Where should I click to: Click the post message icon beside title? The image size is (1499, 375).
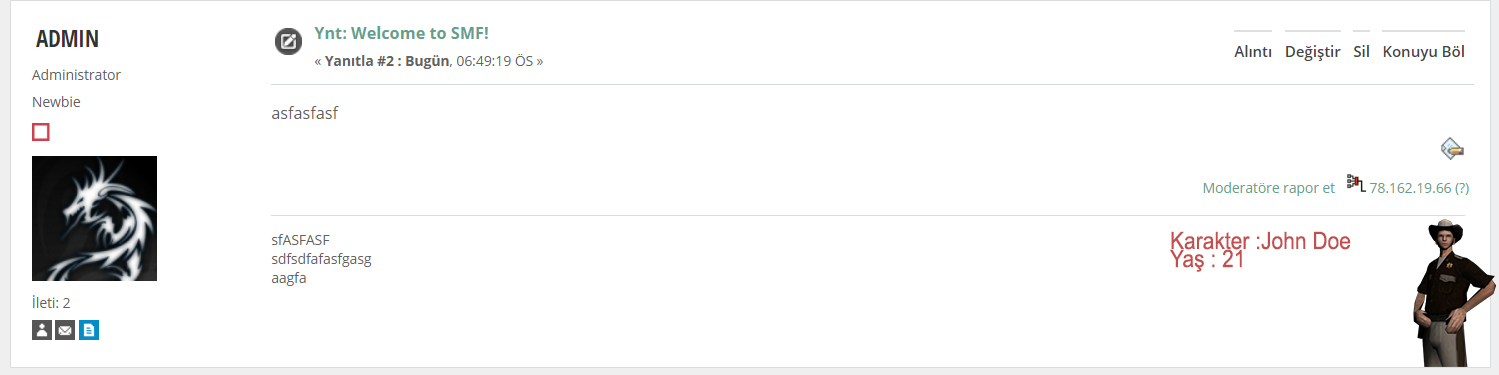point(288,42)
